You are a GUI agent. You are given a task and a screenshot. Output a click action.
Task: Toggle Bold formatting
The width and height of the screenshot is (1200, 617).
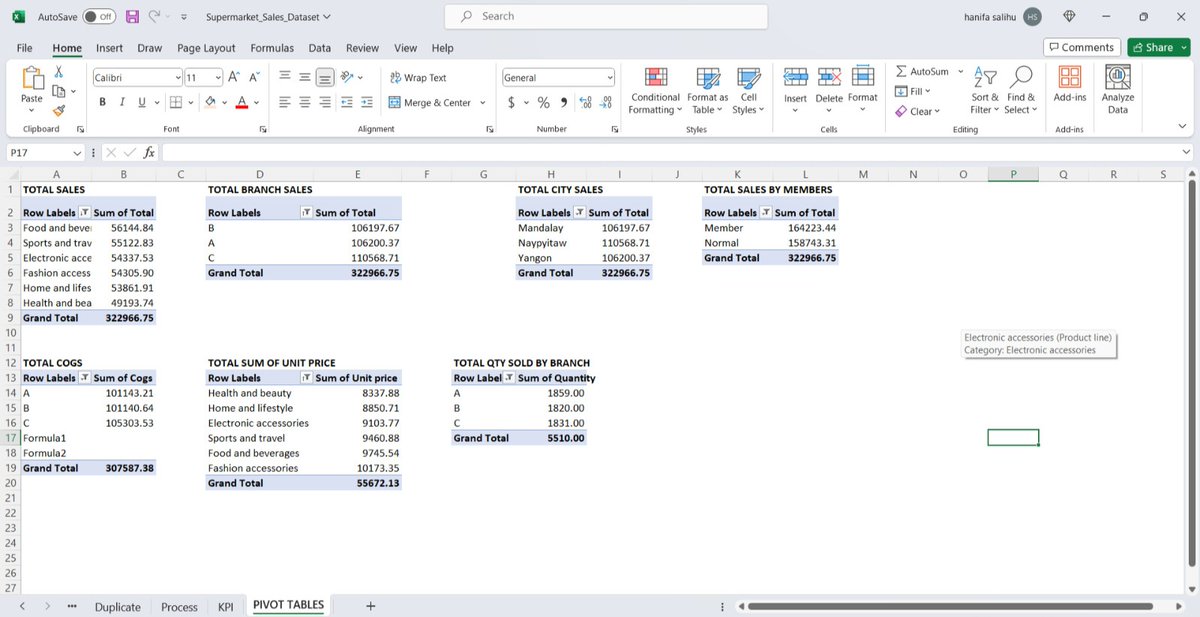(103, 102)
